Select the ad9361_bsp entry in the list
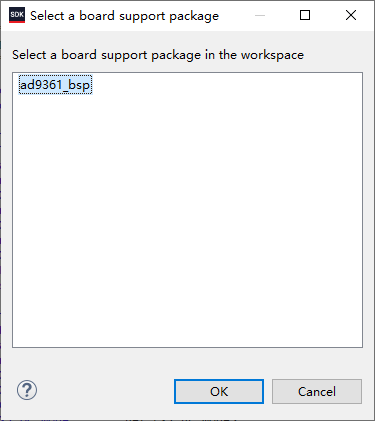 (55, 85)
